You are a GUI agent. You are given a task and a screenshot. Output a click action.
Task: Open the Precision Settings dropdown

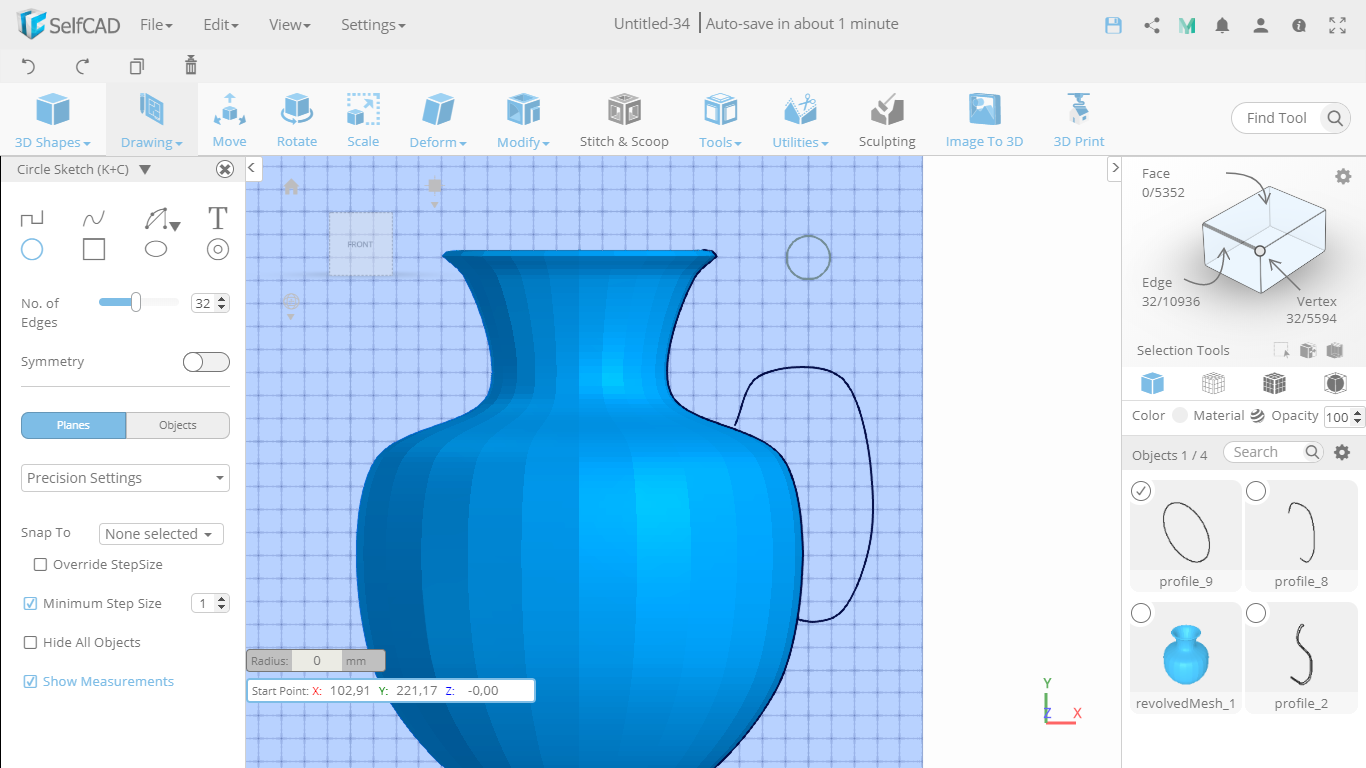click(x=125, y=478)
